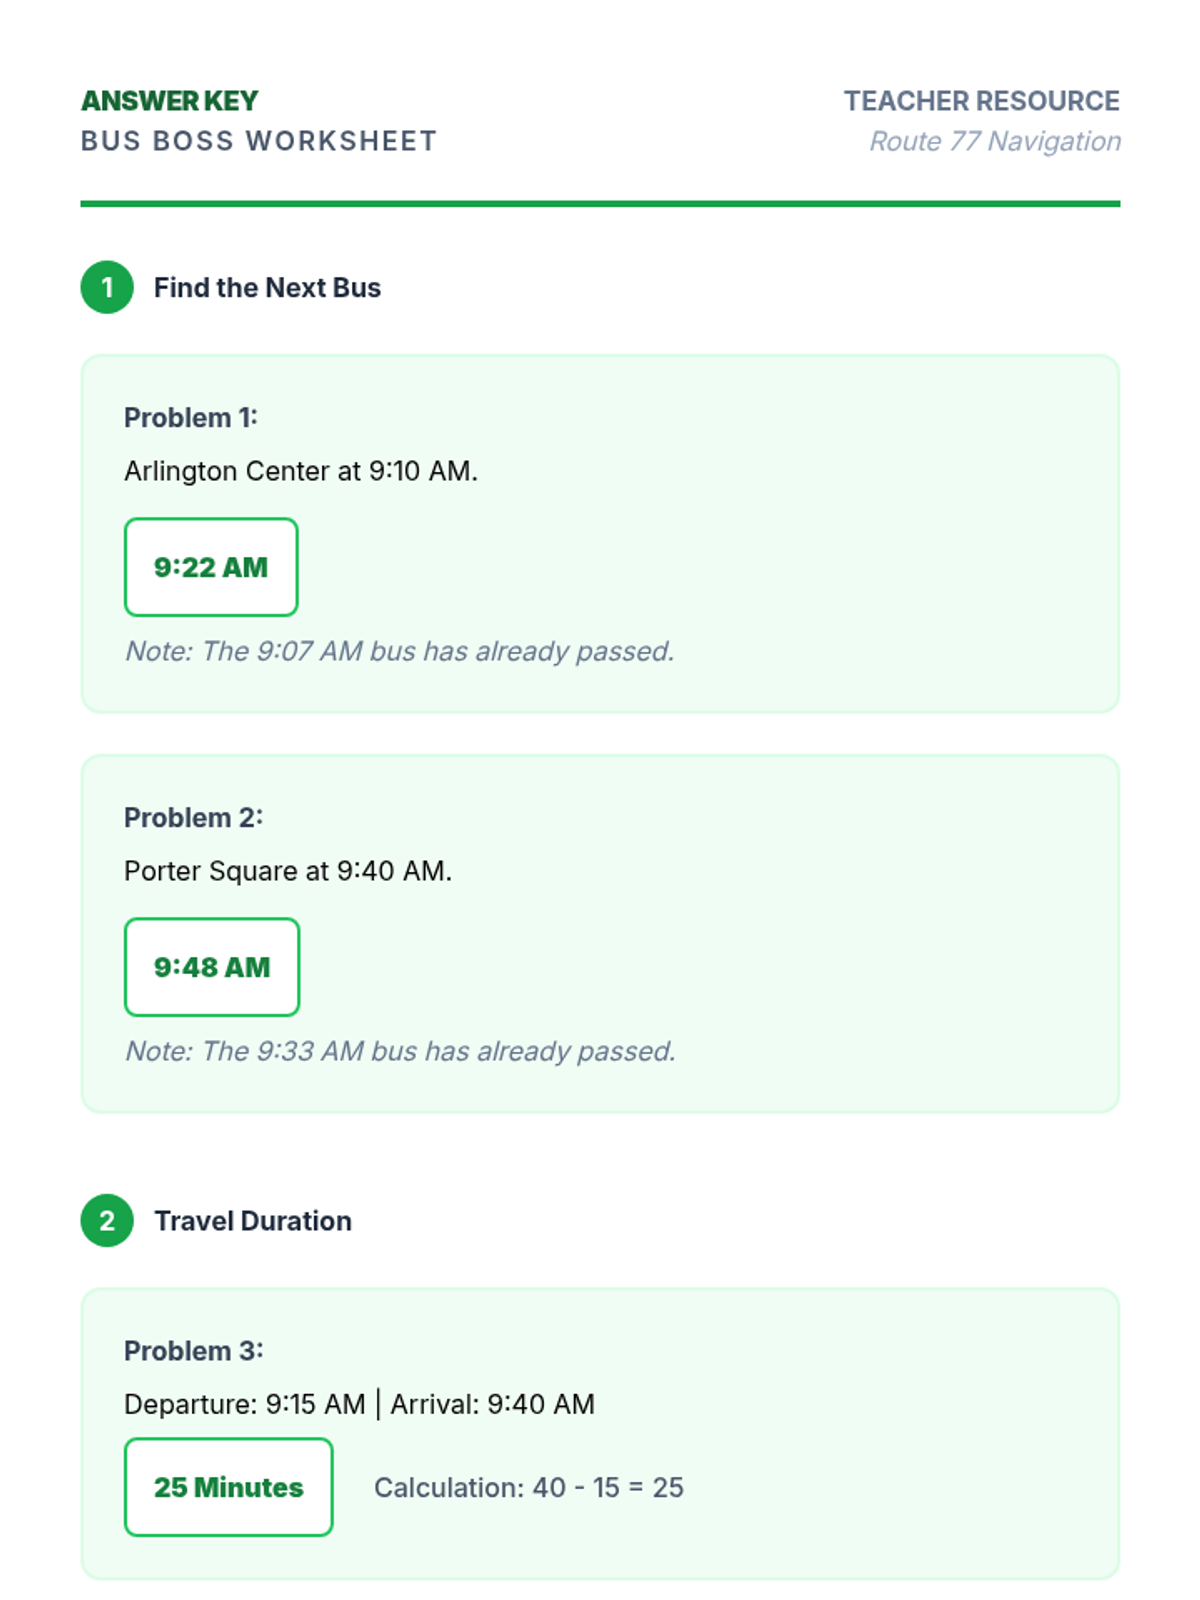Click the Problem 1 label
Screen dimensions: 1200x1600
[191, 418]
